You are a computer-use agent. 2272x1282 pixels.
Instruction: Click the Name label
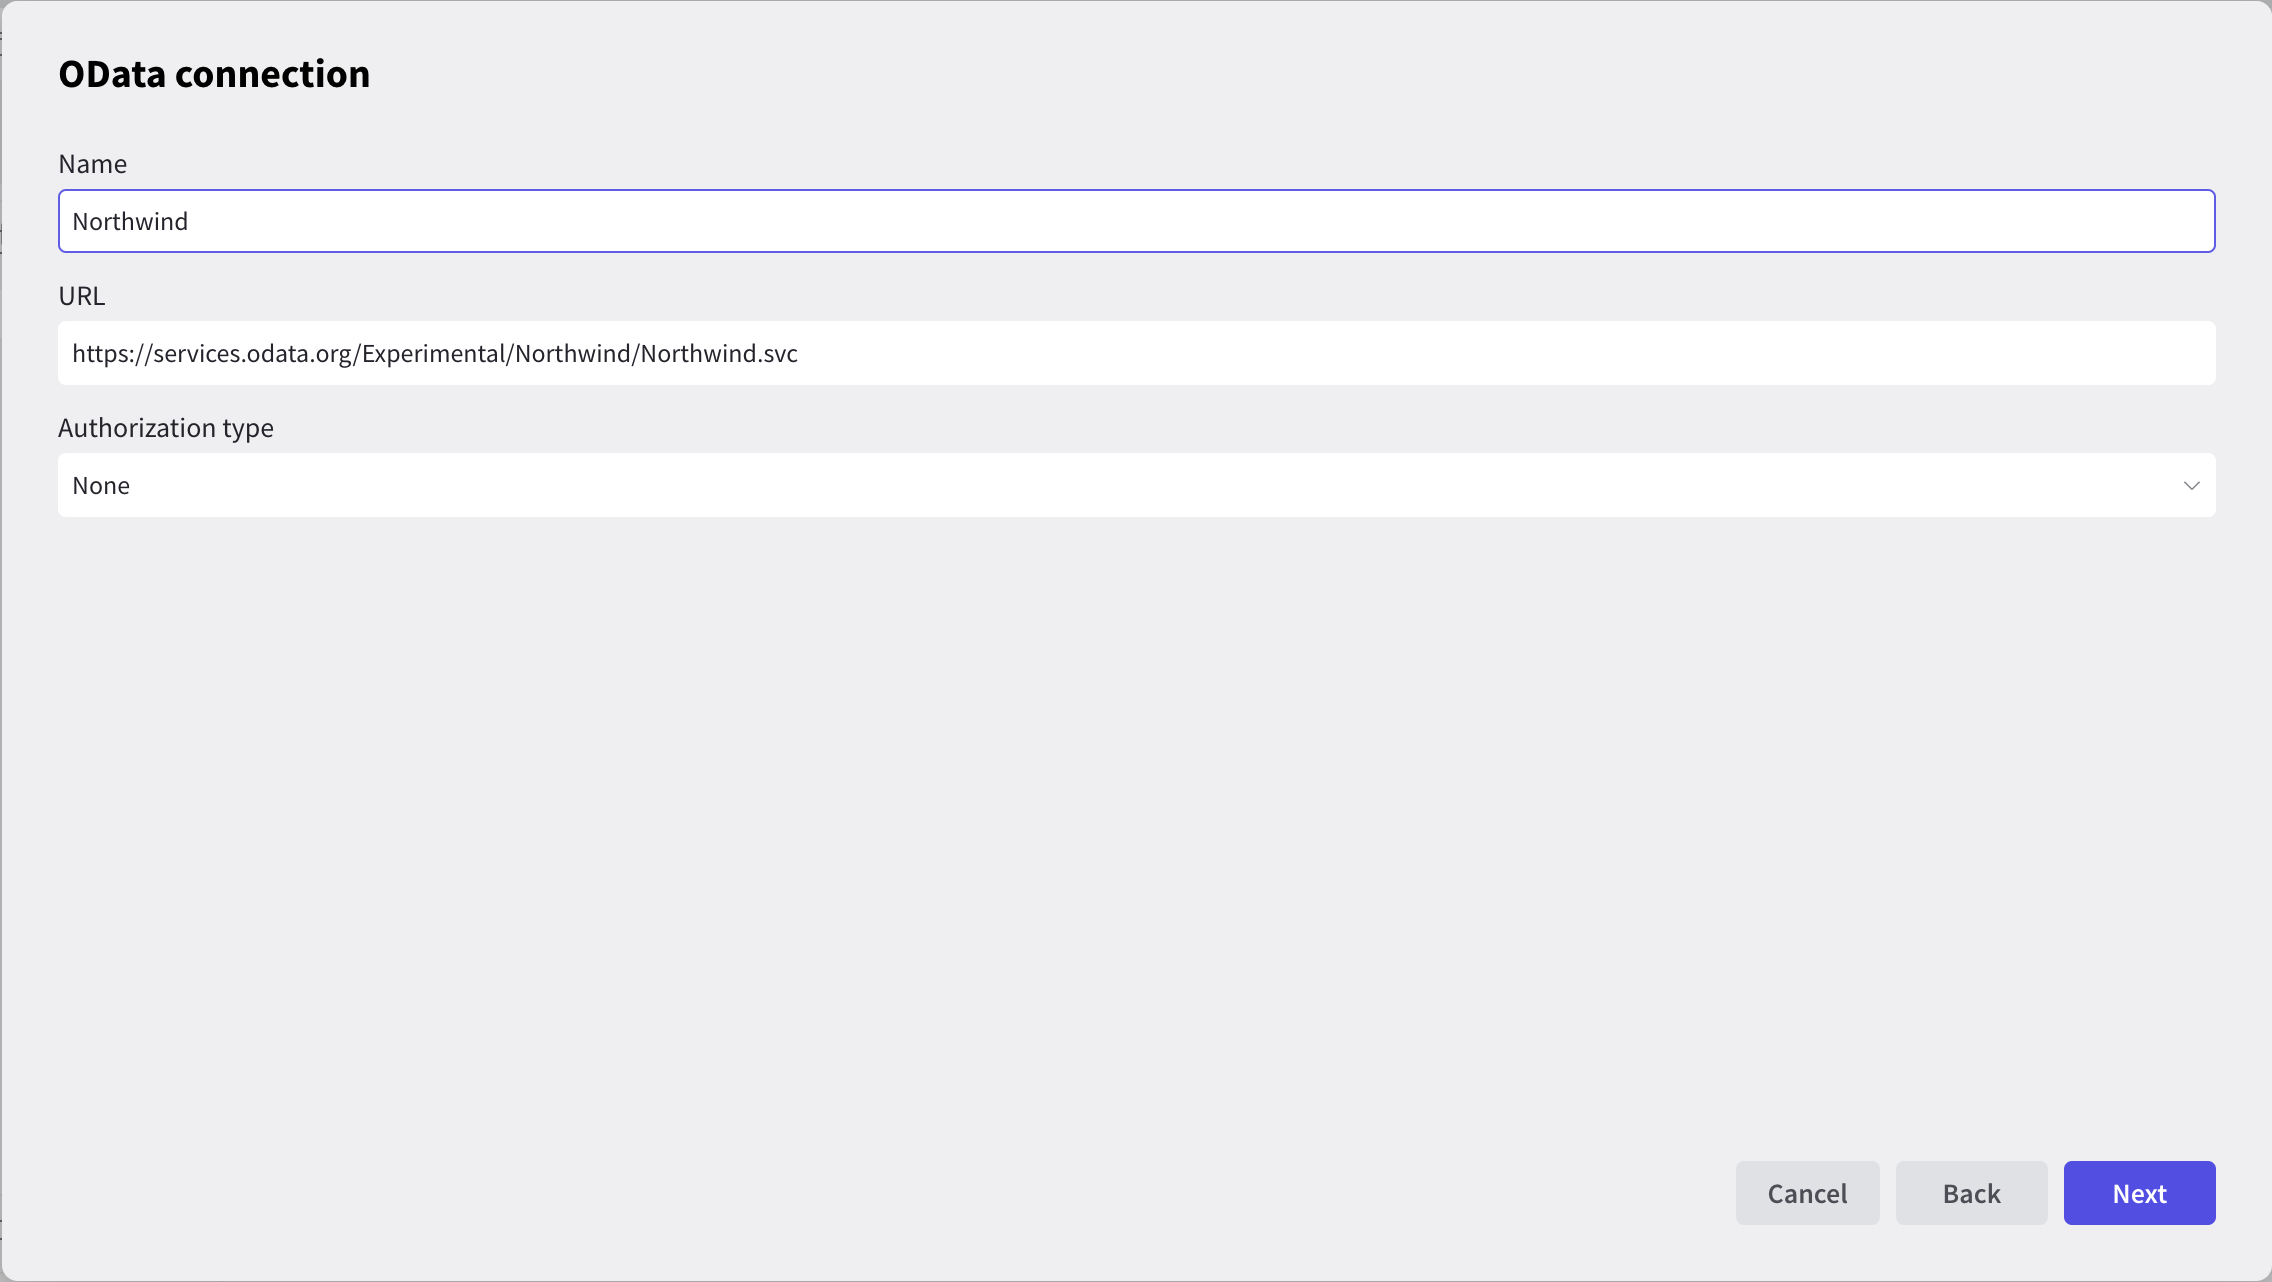[93, 164]
